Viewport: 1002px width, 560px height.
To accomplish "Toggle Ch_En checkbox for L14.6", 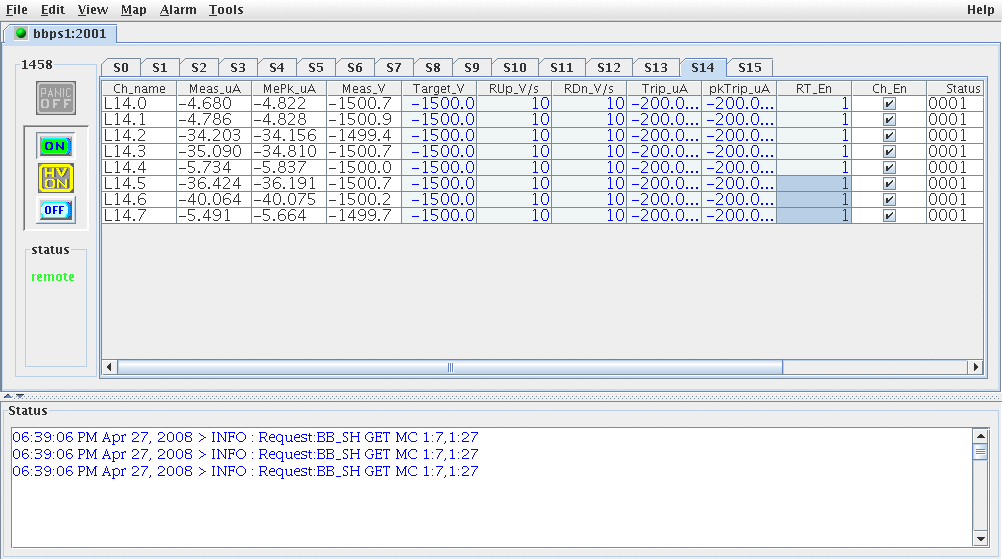I will pyautogui.click(x=889, y=199).
